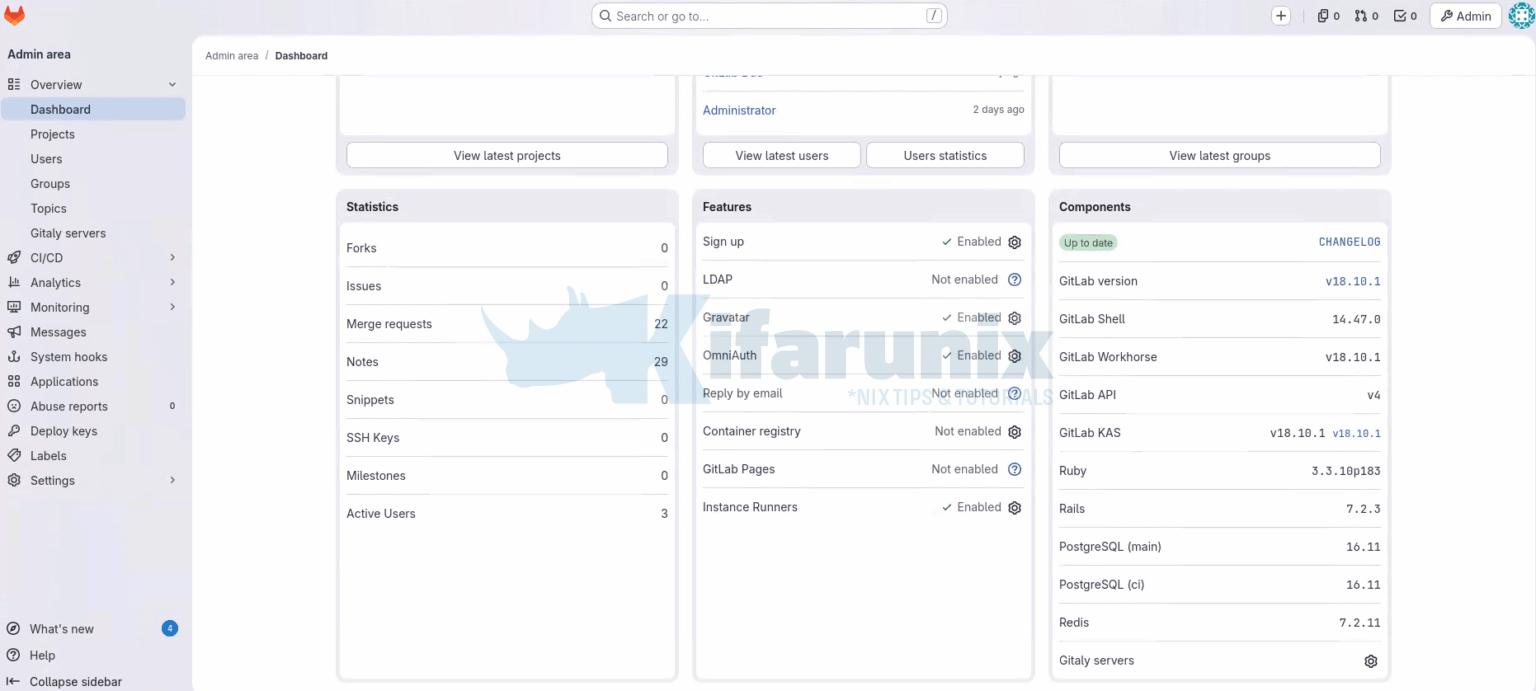
Task: Click the Overview sidebar icon
Action: tap(14, 85)
